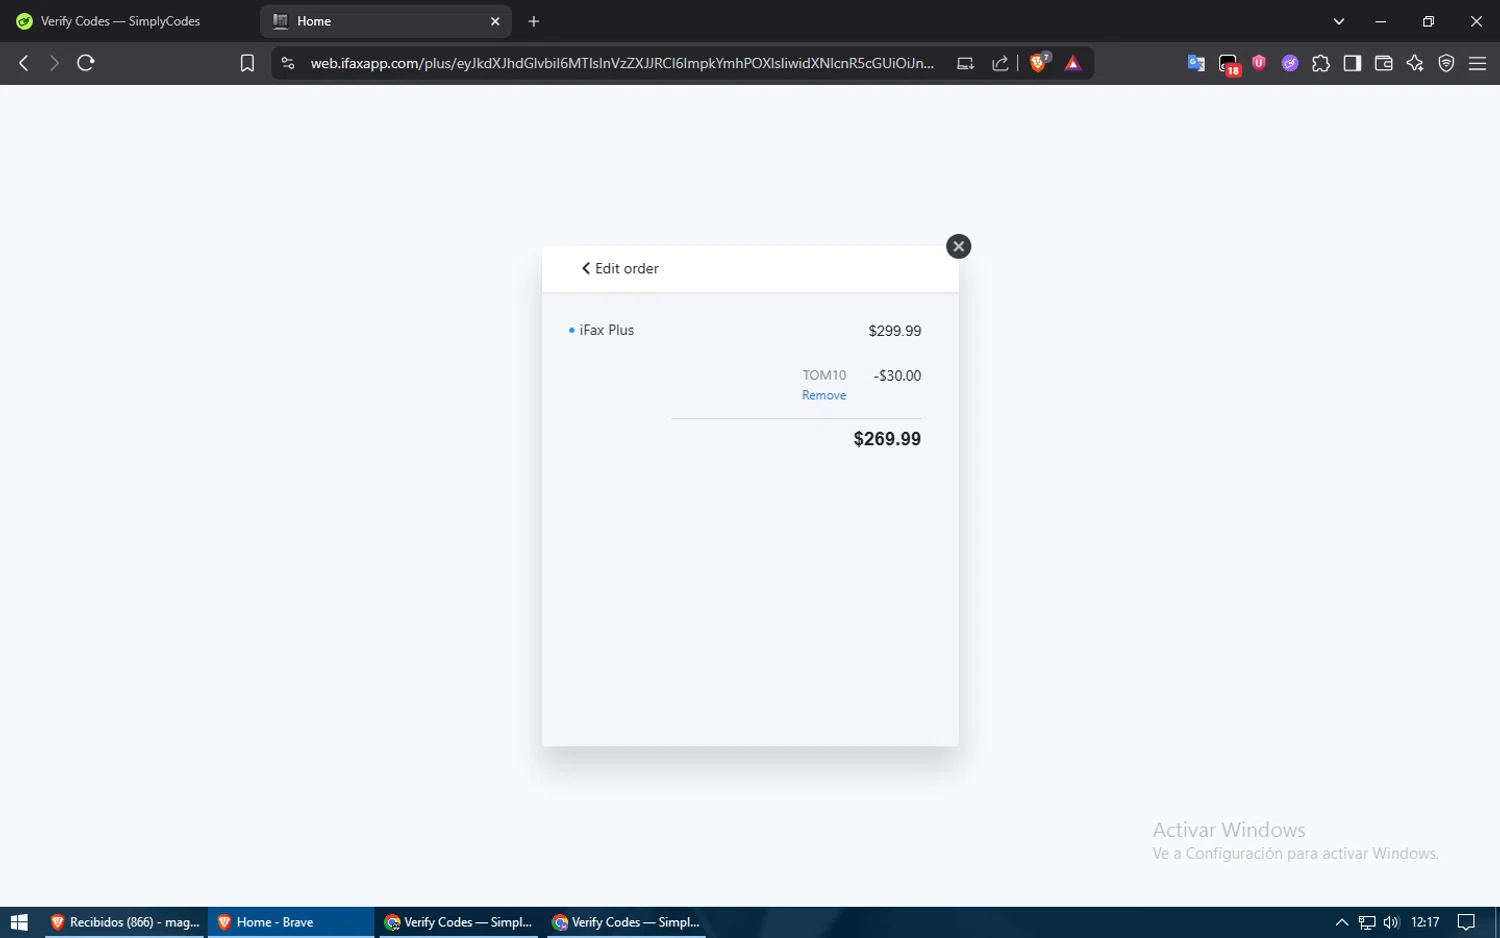Click the ifaxapp URL address bar
The height and width of the screenshot is (938, 1500).
coord(622,63)
